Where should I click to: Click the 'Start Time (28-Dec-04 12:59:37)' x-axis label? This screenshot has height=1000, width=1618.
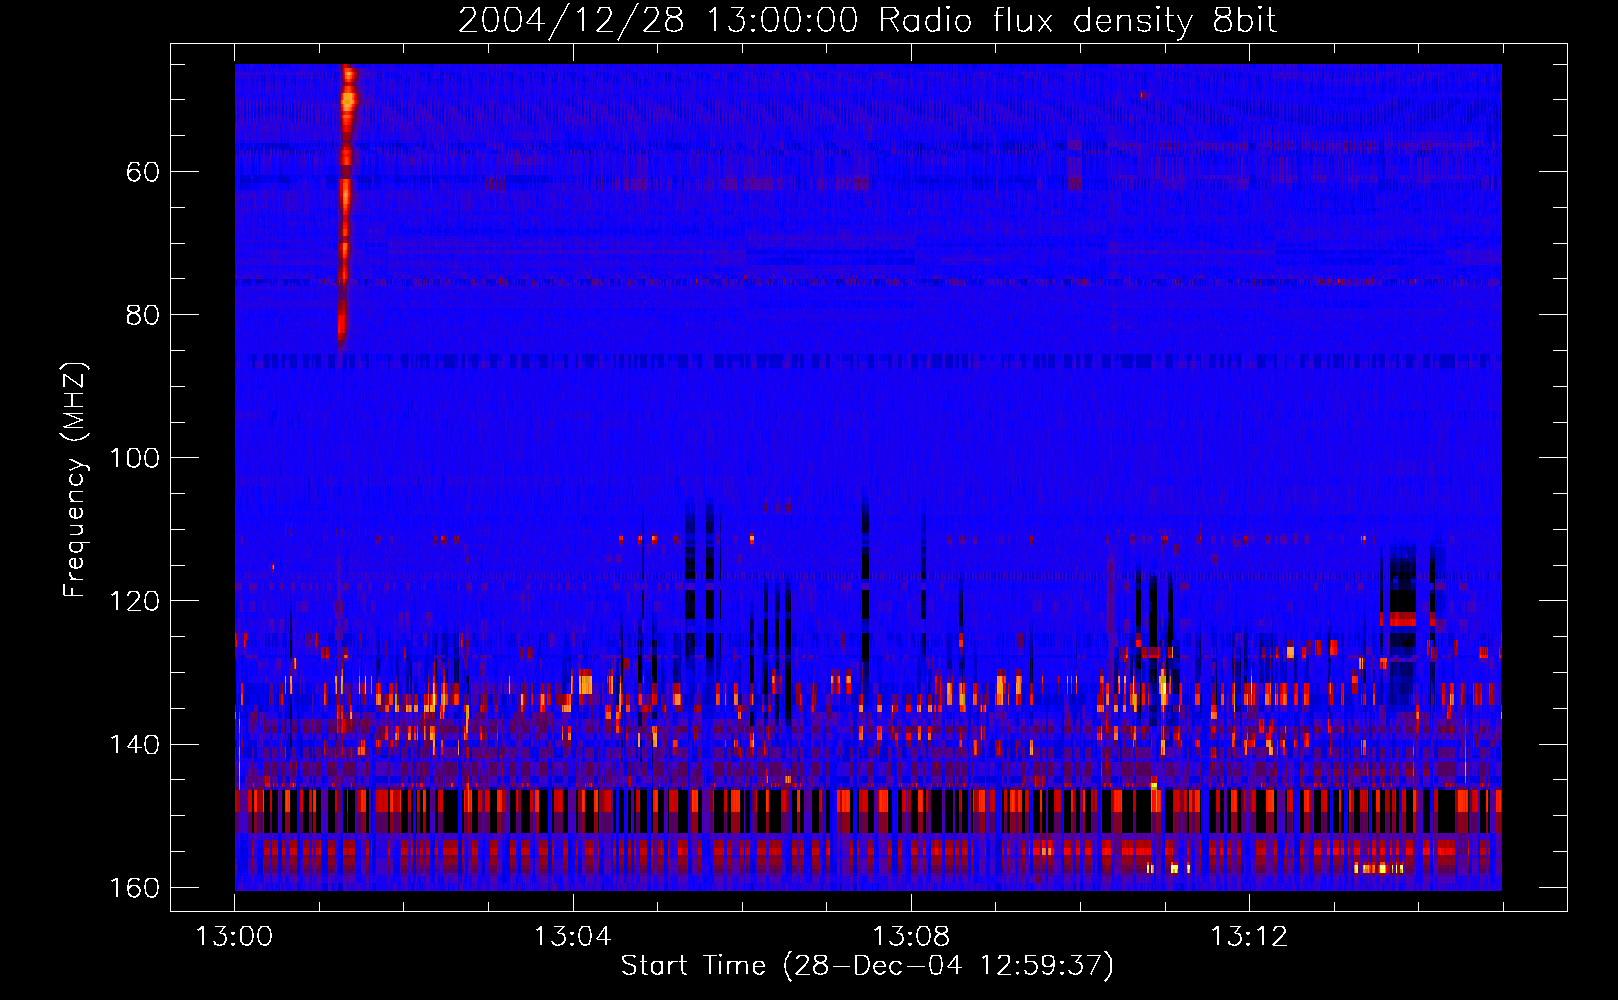point(867,966)
